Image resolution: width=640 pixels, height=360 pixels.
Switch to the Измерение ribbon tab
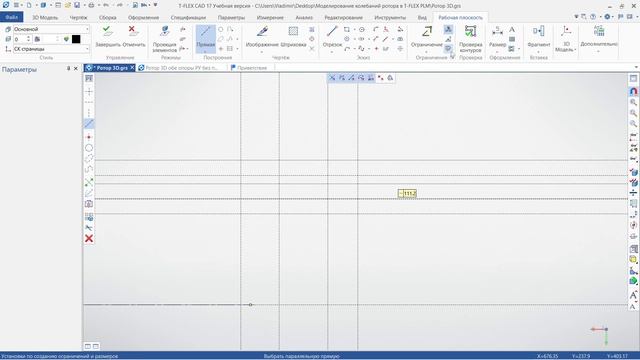point(270,18)
